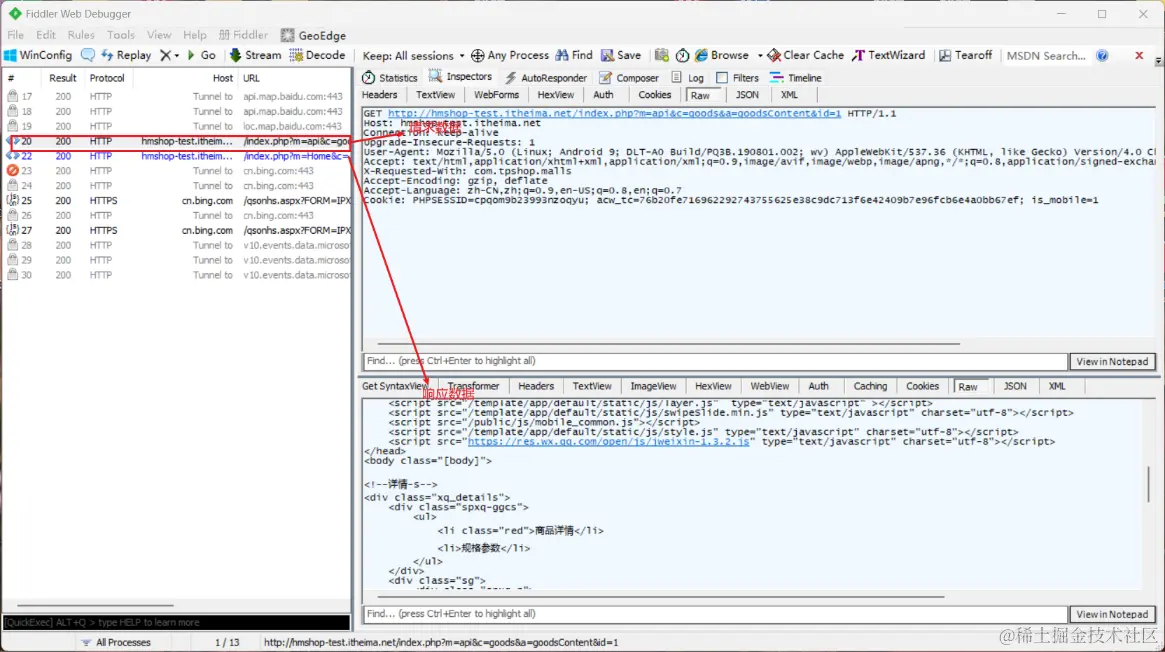Click the comment speech bubble icon
Screen dimensions: 1165x652
click(88, 55)
